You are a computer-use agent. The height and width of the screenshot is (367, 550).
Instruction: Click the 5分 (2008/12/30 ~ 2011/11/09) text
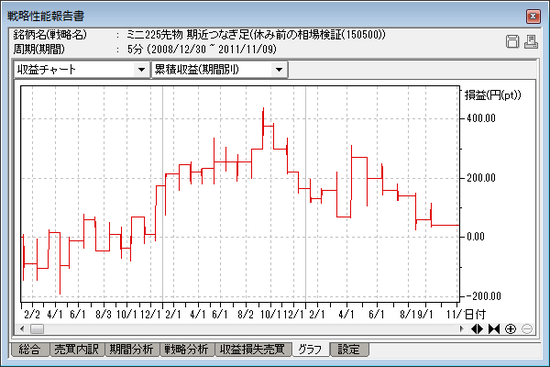(x=202, y=49)
